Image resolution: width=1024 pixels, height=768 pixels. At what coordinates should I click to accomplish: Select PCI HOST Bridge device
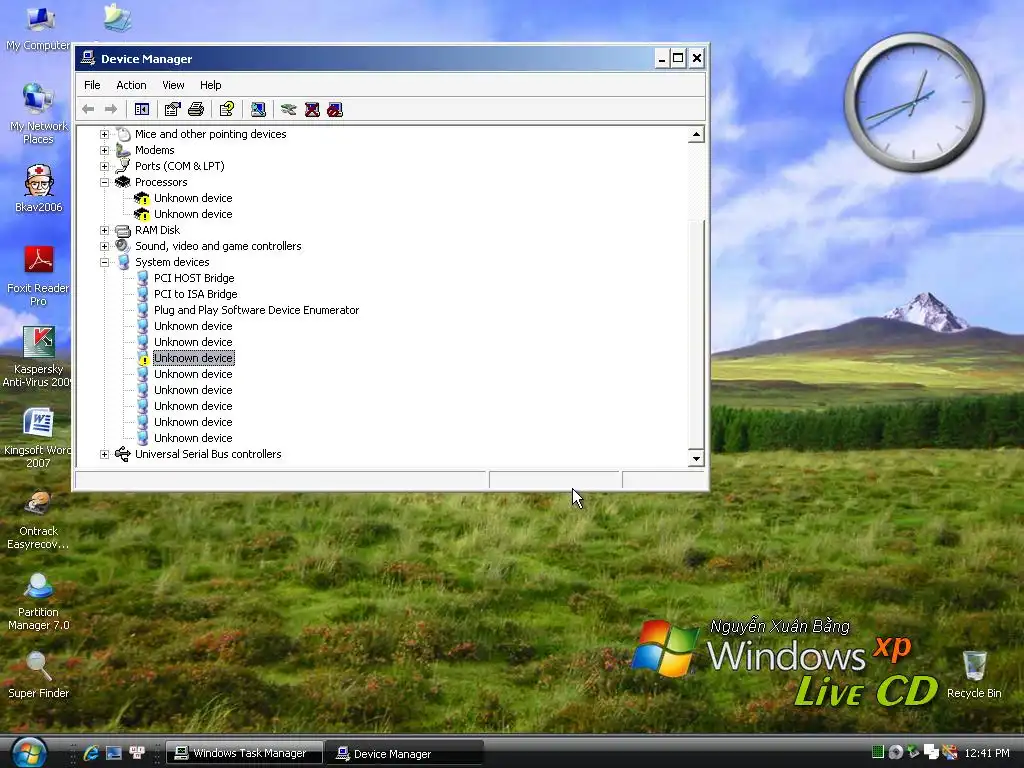194,278
